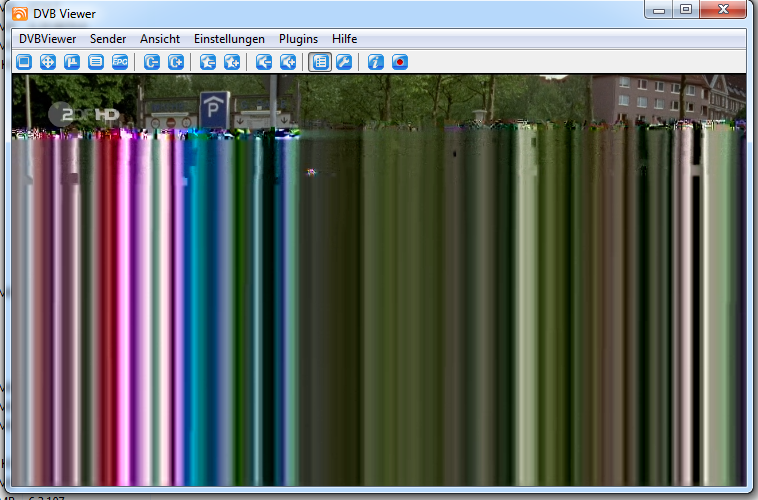Image resolution: width=758 pixels, height=500 pixels.
Task: Click the info (i) toolbar icon
Action: point(376,62)
